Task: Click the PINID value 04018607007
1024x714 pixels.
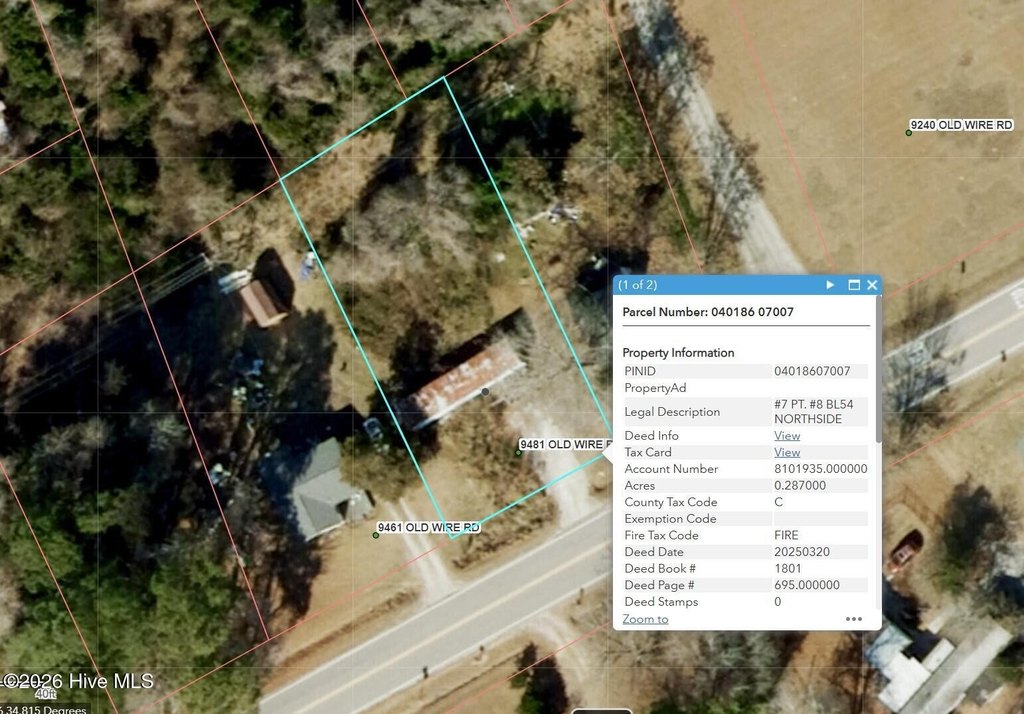Action: pos(812,371)
